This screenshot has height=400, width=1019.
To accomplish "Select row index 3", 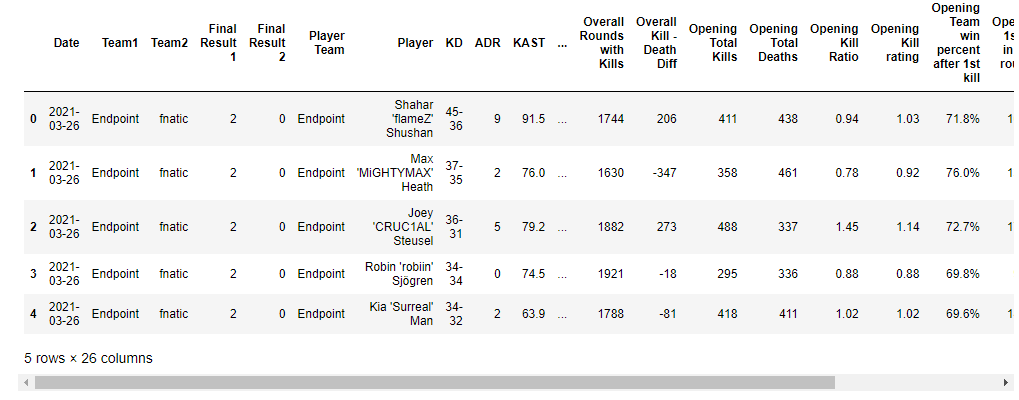I will point(33,274).
